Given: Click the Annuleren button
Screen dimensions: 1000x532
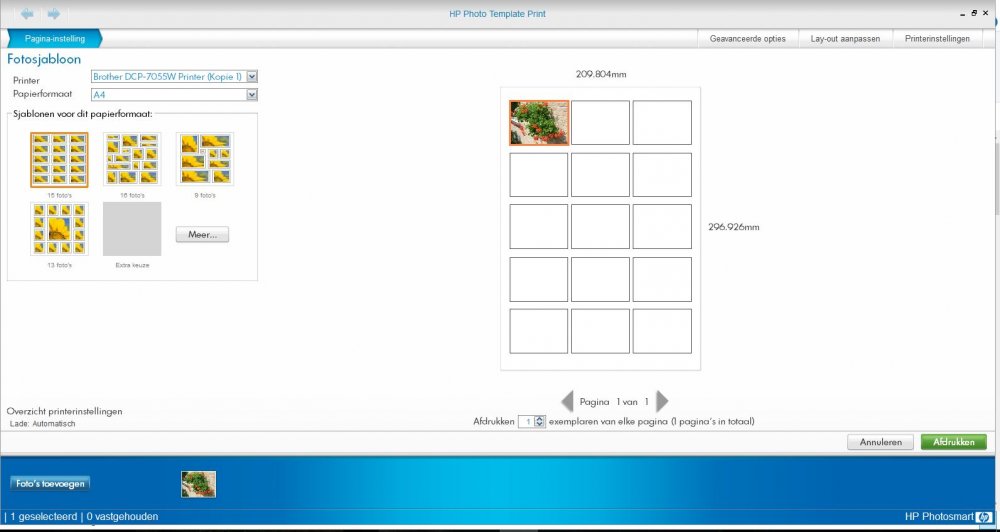Looking at the screenshot, I should point(881,442).
